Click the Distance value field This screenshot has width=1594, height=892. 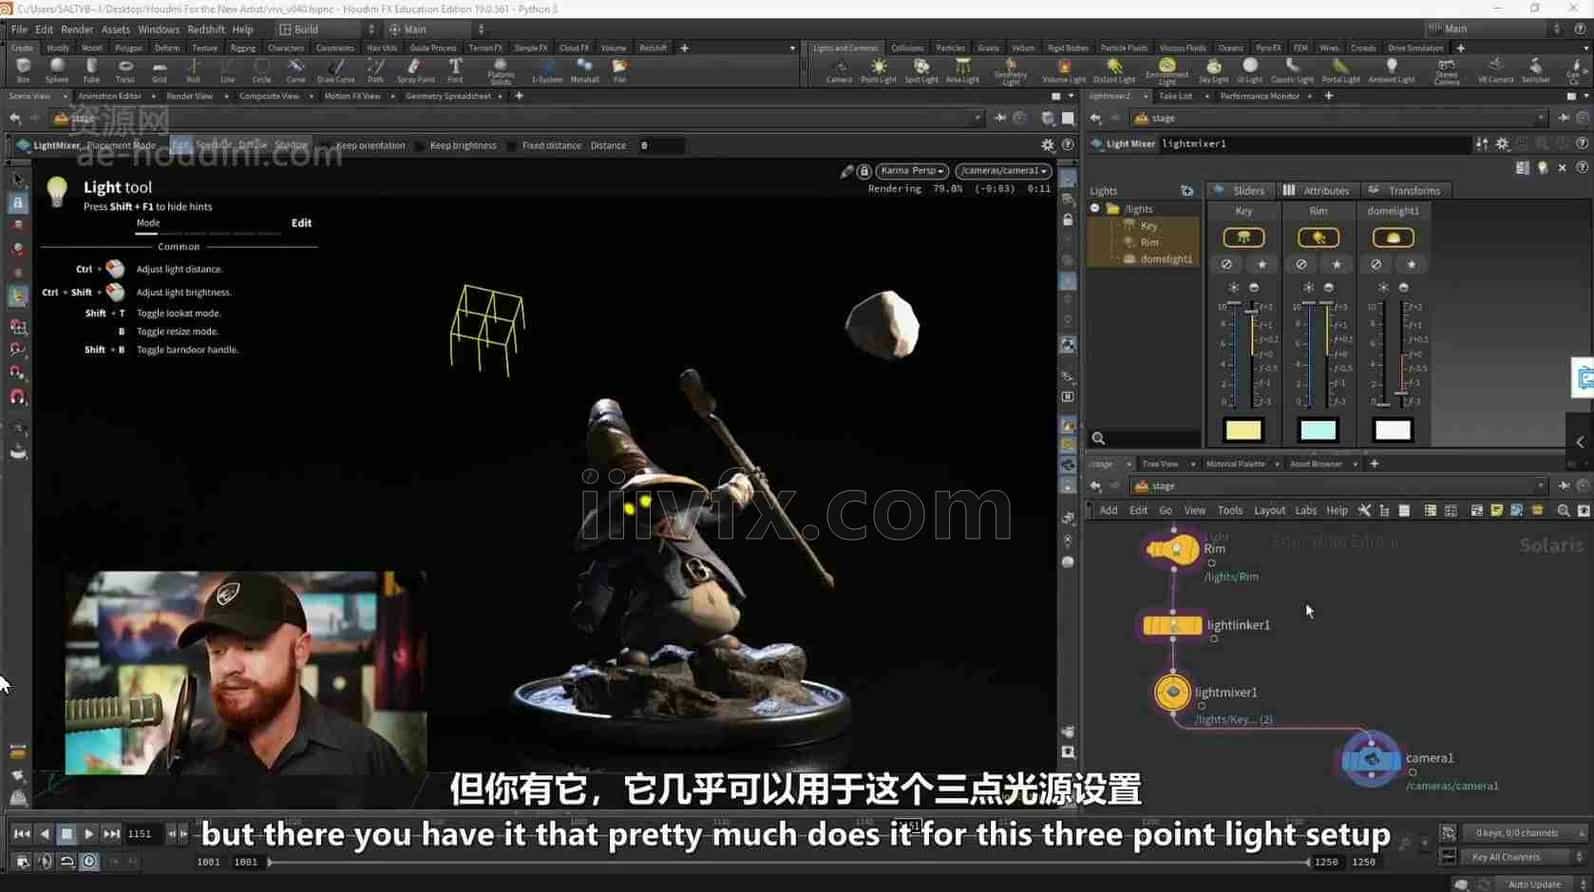click(x=660, y=146)
